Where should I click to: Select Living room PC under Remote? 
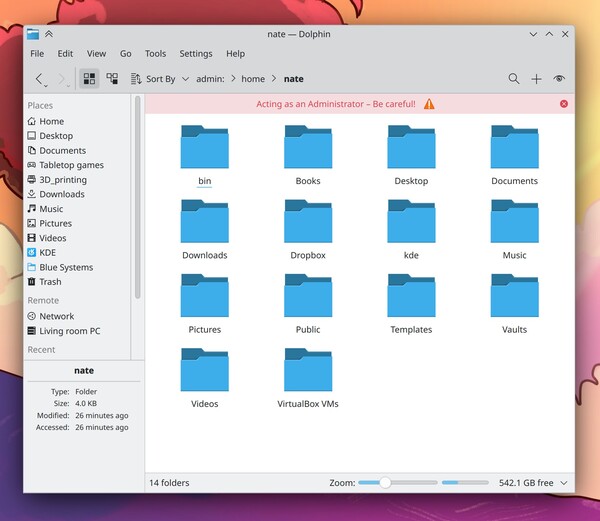[69, 331]
